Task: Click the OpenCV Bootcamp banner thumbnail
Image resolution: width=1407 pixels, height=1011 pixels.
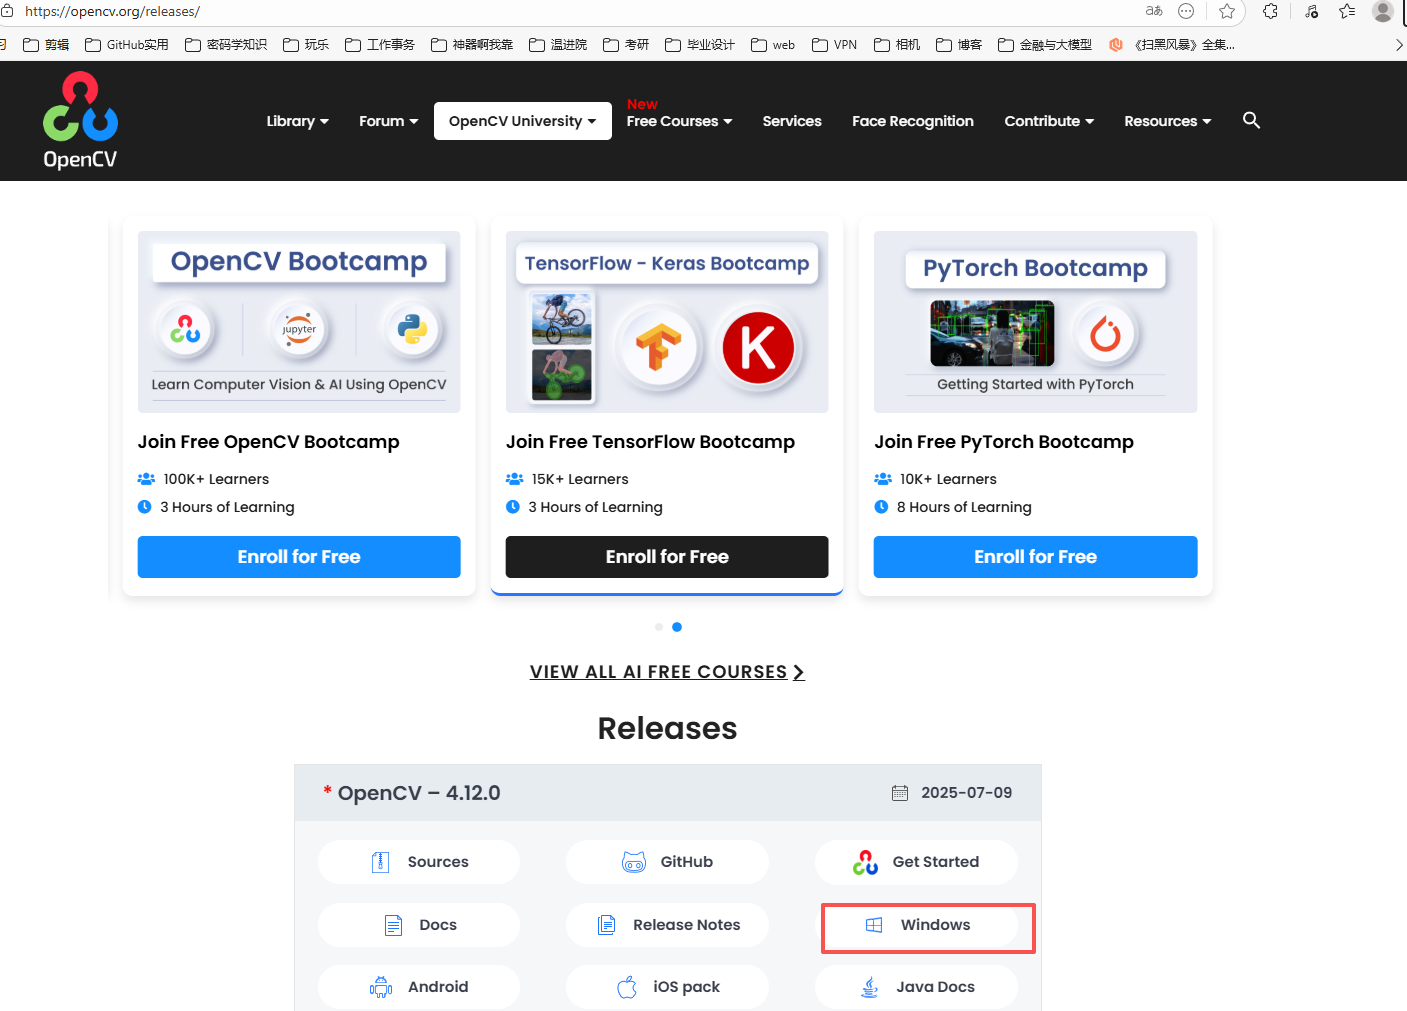Action: pyautogui.click(x=299, y=322)
